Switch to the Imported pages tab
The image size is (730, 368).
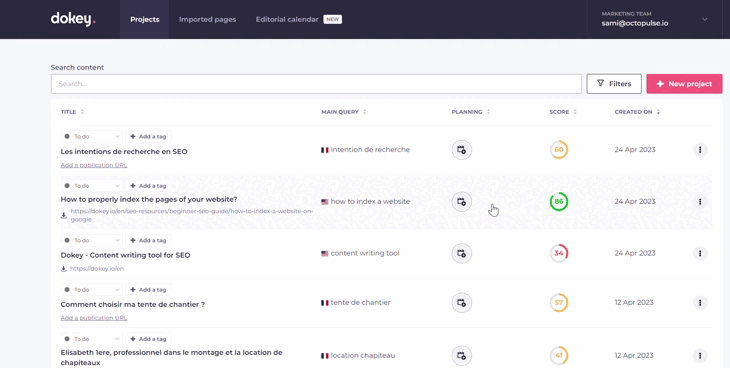208,20
